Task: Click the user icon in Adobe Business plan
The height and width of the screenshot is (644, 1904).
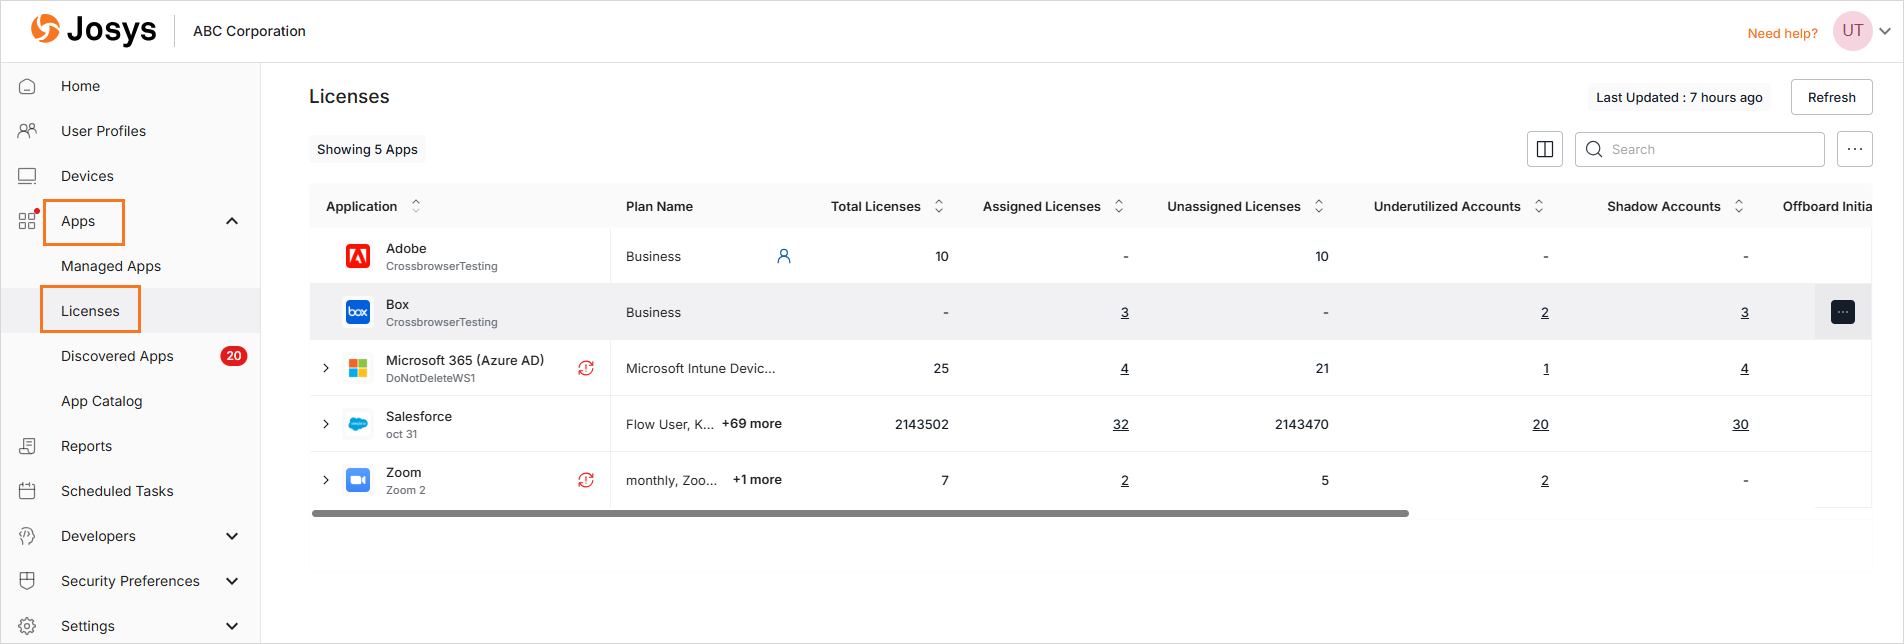Action: click(784, 256)
